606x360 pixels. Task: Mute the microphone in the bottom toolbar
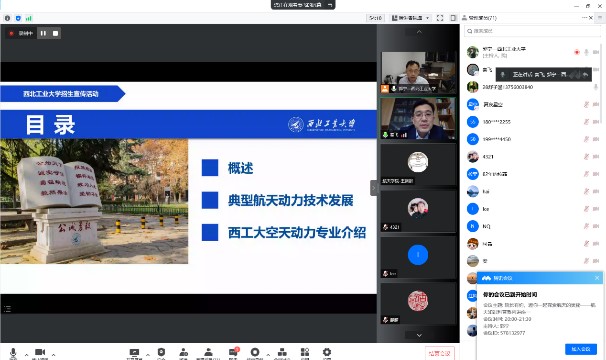(13, 352)
